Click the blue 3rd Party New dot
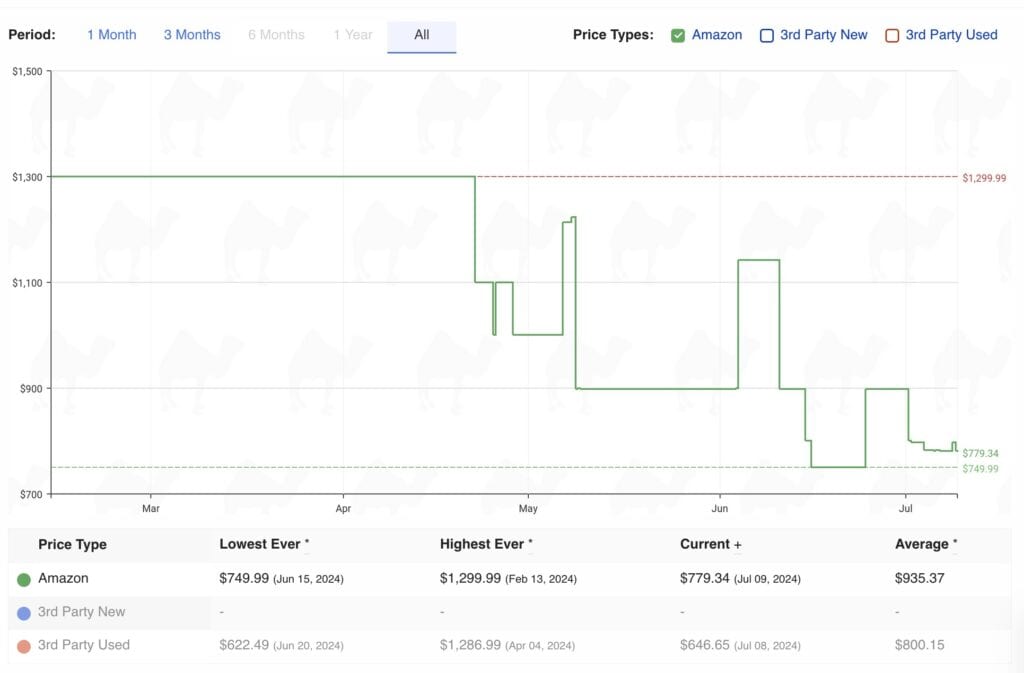Viewport: 1024px width, 673px height. pos(24,612)
